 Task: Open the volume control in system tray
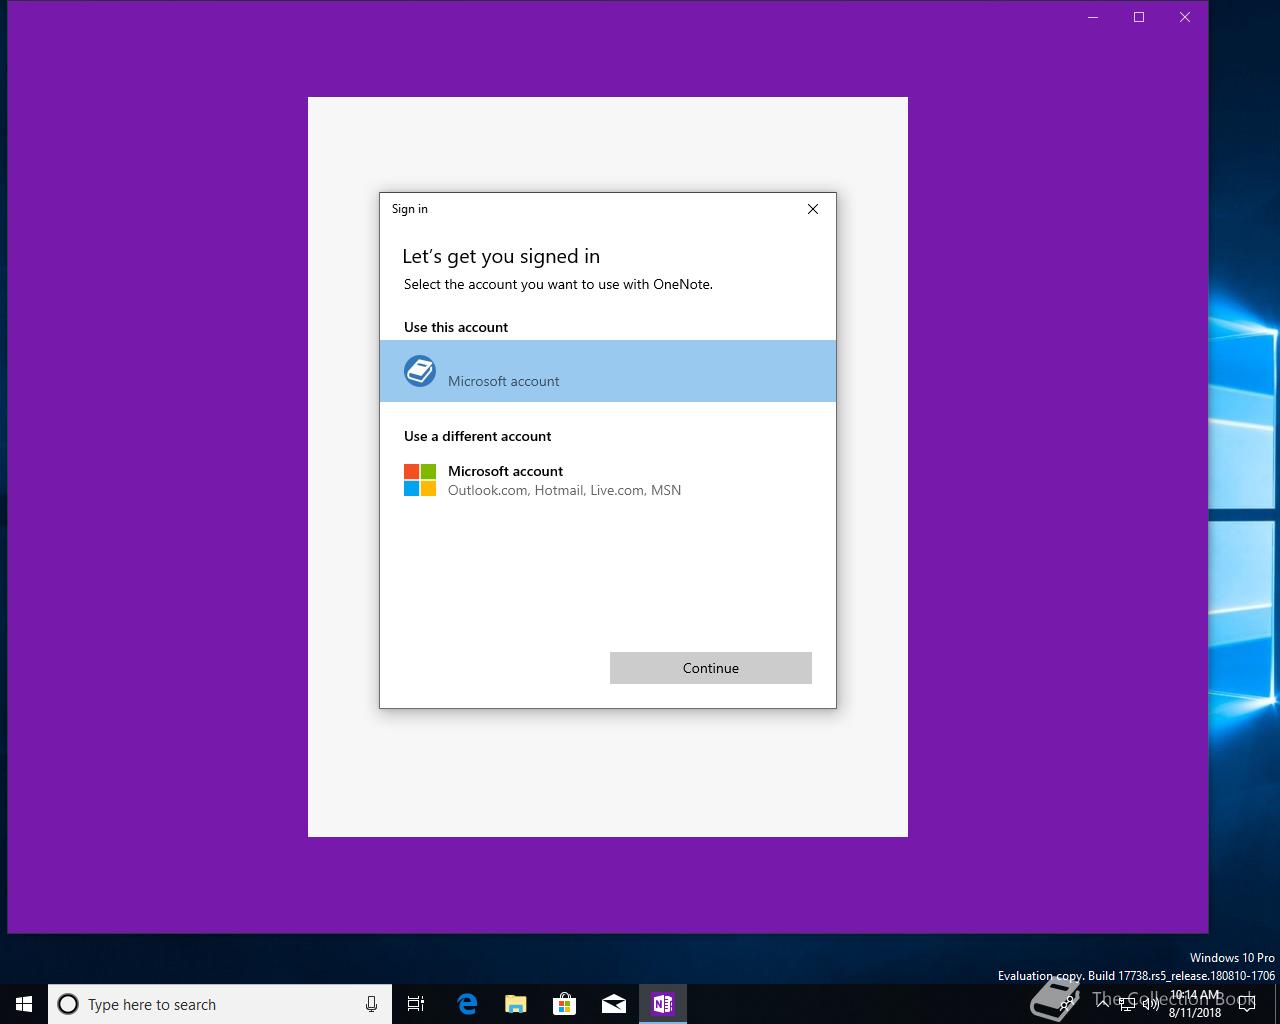pyautogui.click(x=1151, y=1004)
